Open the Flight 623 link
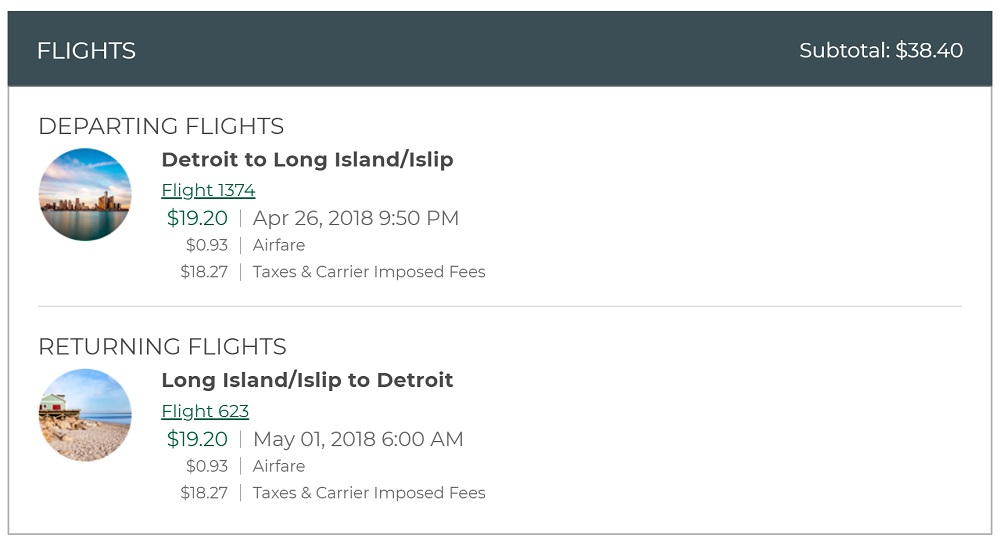This screenshot has width=1000, height=539. coord(205,411)
